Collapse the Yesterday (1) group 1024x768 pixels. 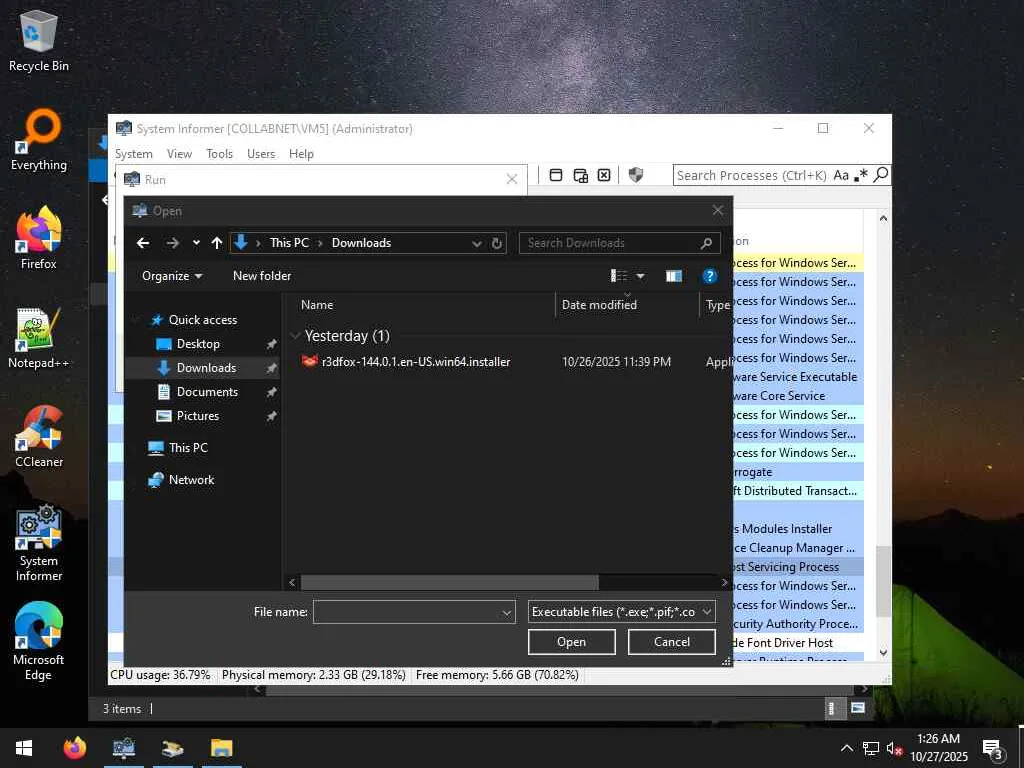click(296, 336)
